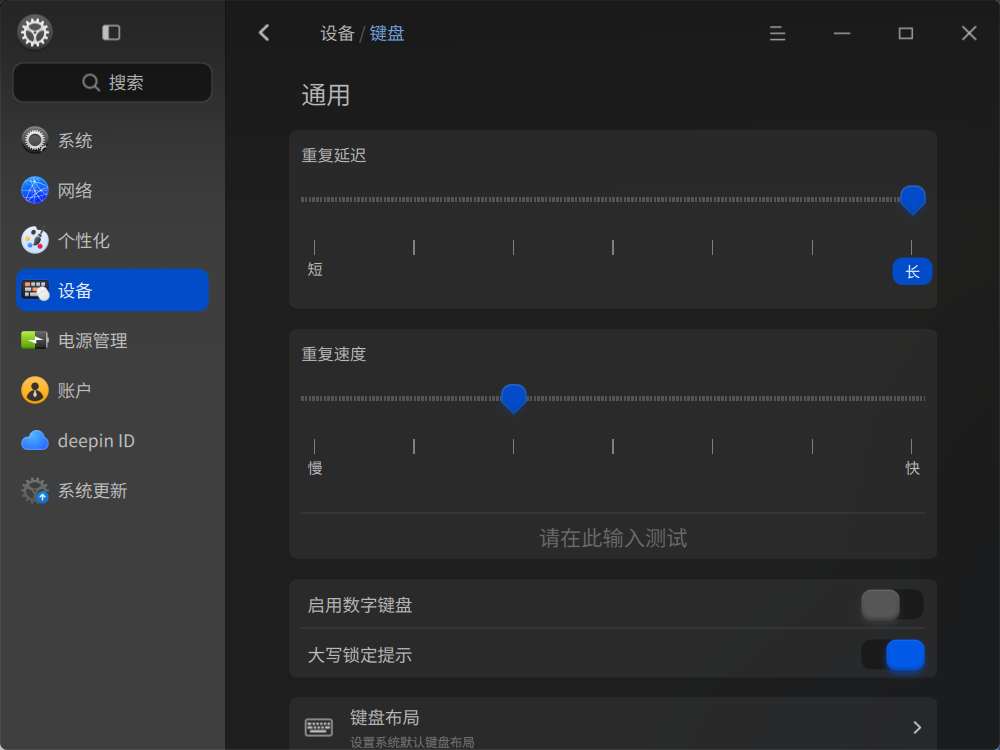
Task: Click the 设备 breadcrumb link
Action: (337, 33)
